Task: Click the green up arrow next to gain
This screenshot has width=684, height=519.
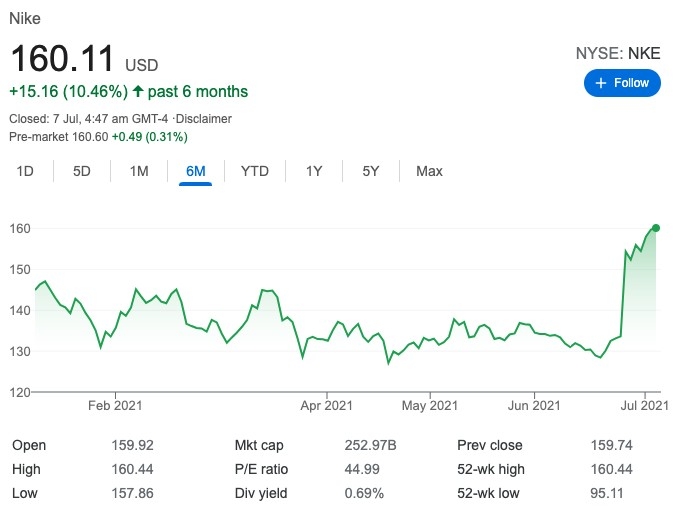Action: [x=138, y=91]
